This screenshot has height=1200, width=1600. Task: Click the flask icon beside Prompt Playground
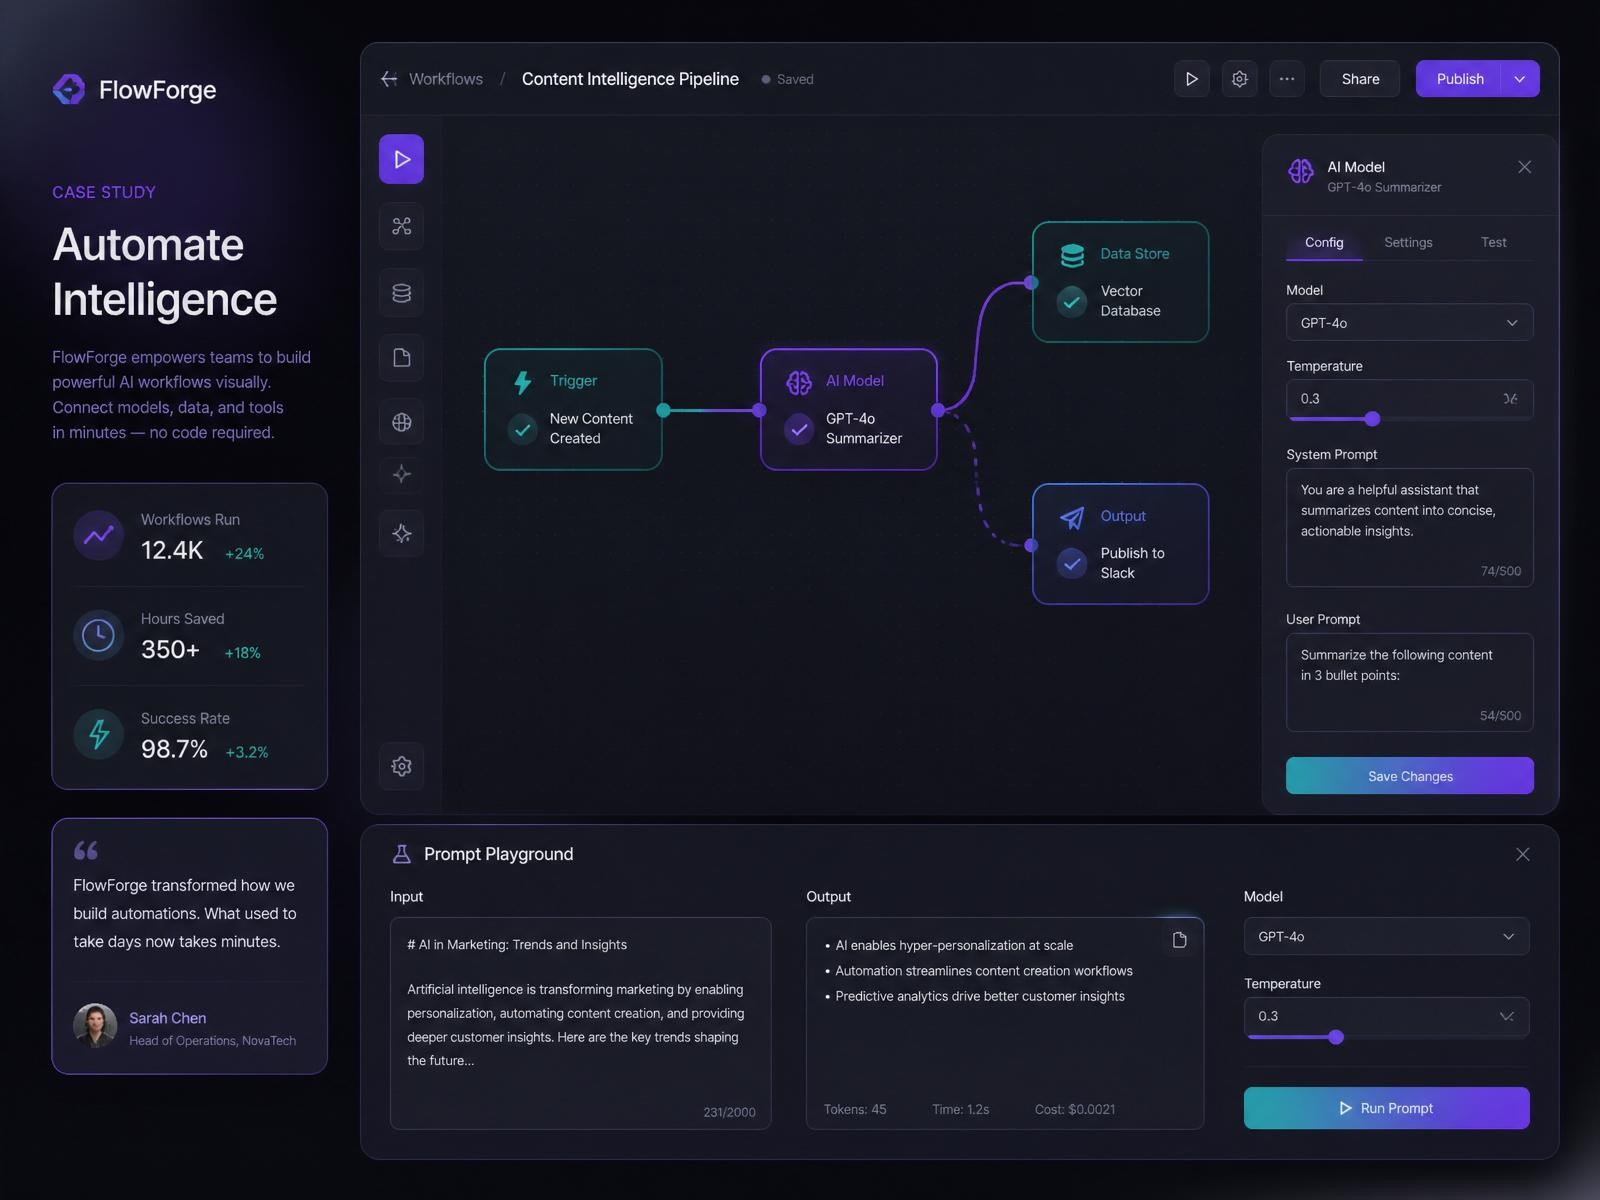coord(402,854)
